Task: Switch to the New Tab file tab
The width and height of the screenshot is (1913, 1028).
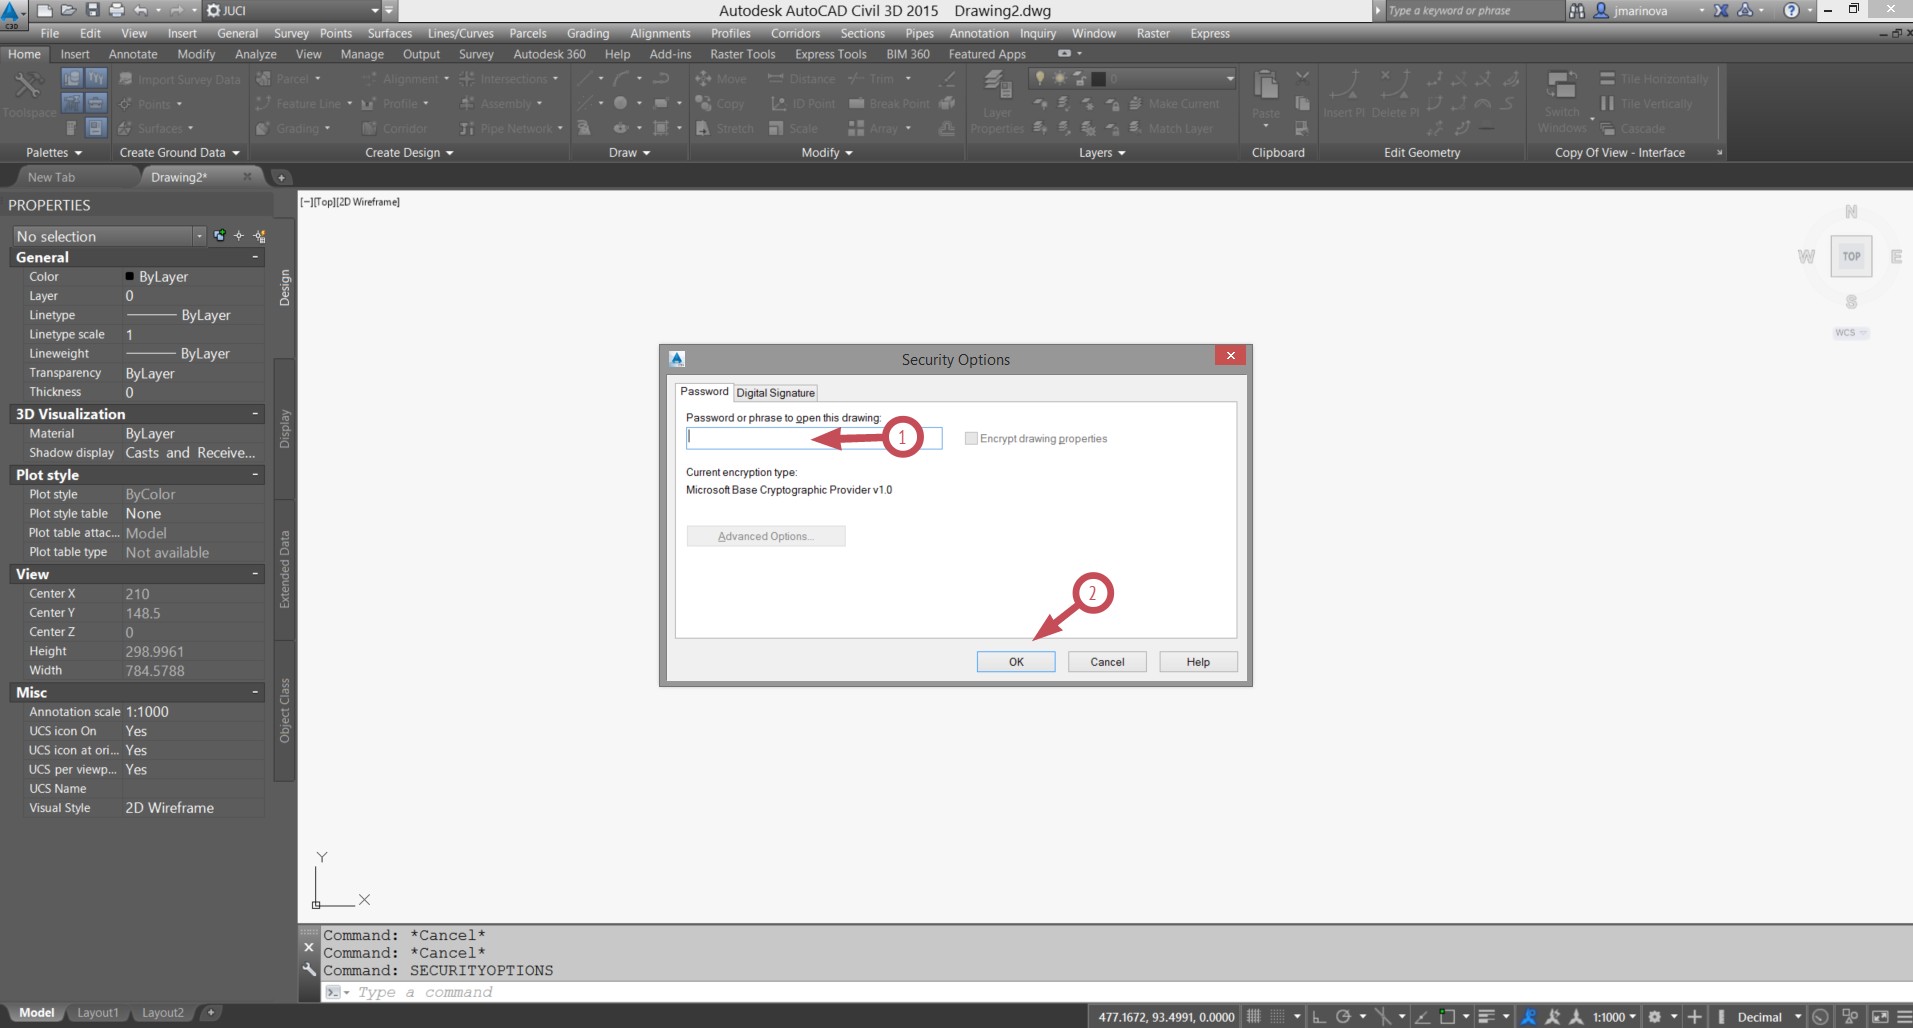Action: tap(51, 177)
